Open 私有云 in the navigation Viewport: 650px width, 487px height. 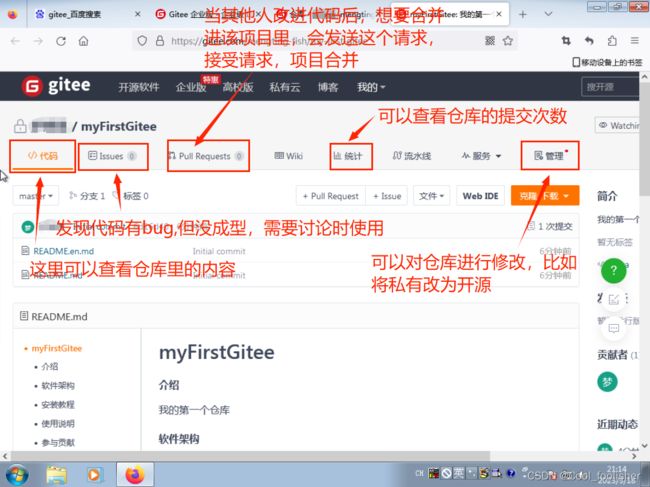click(285, 87)
